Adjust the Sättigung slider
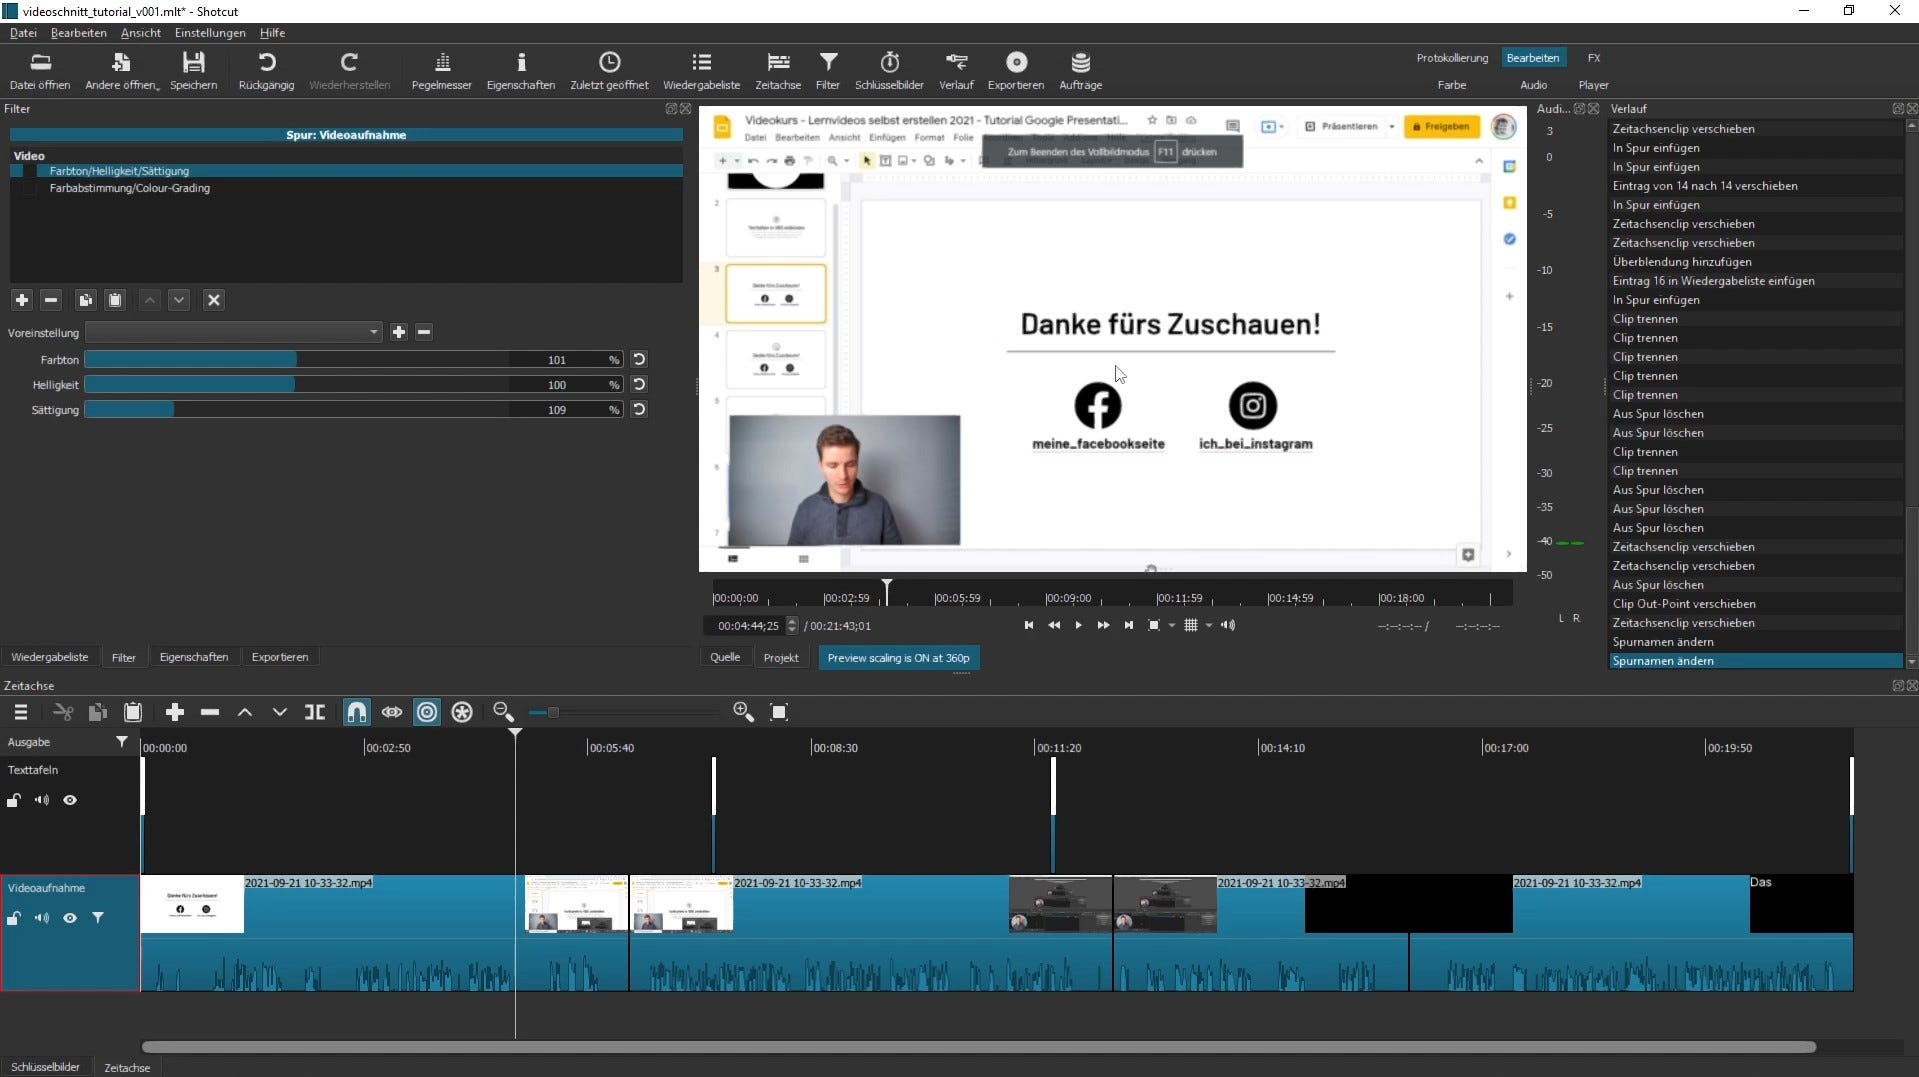Viewport: 1919px width, 1077px height. [x=300, y=410]
